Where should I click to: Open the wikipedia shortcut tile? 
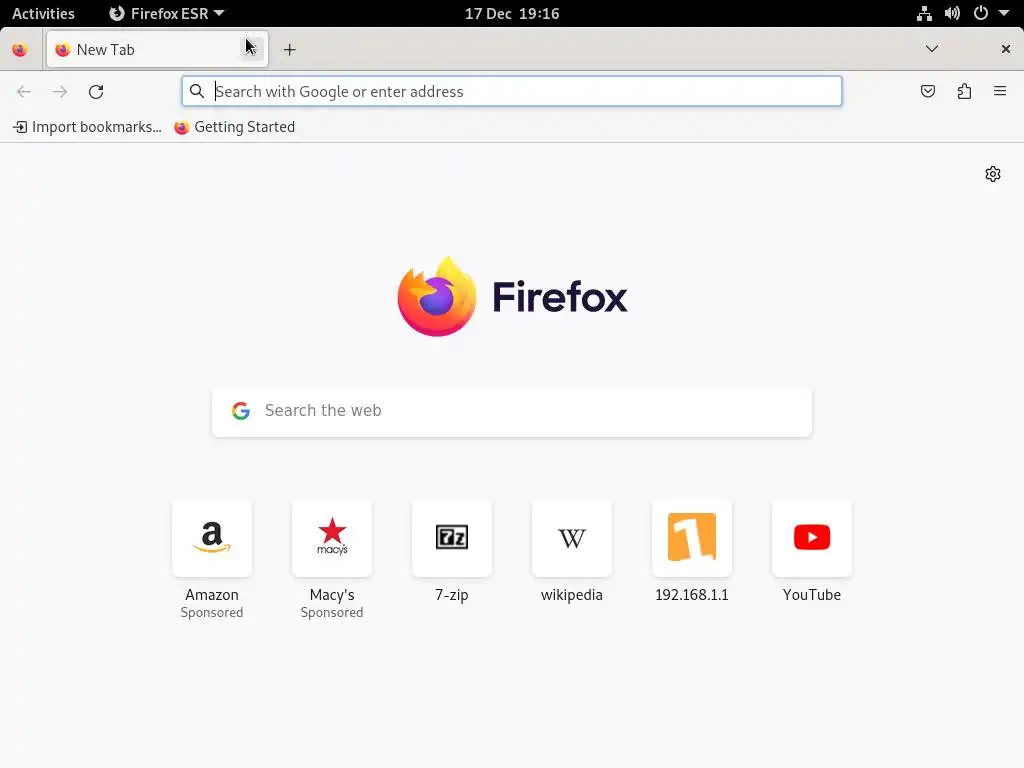pyautogui.click(x=571, y=538)
